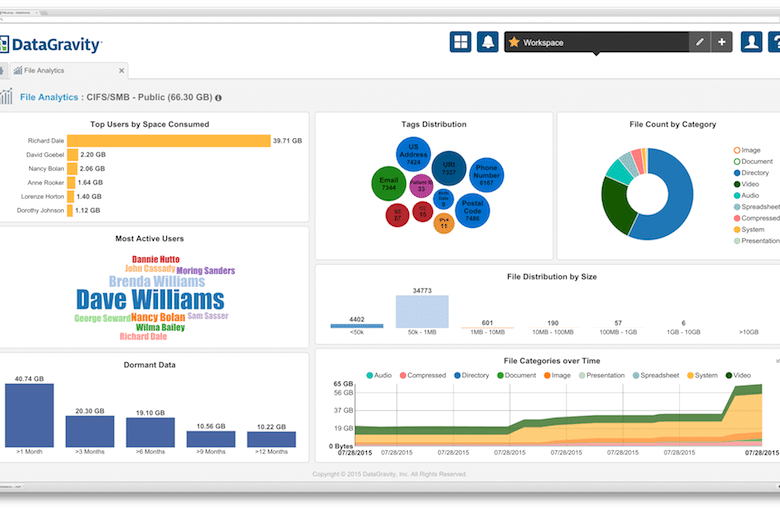780x510 pixels.
Task: Click the 10MB - 100MB size label
Action: tap(553, 332)
